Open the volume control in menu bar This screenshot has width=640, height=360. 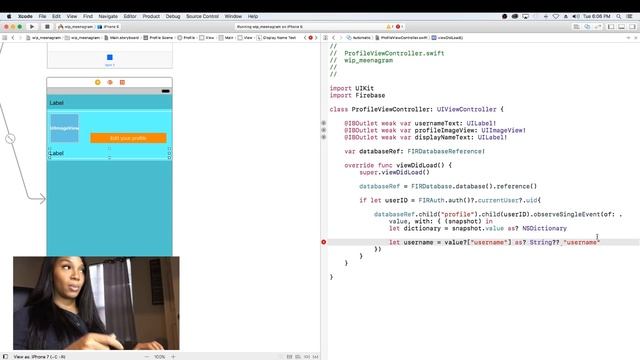(576, 16)
